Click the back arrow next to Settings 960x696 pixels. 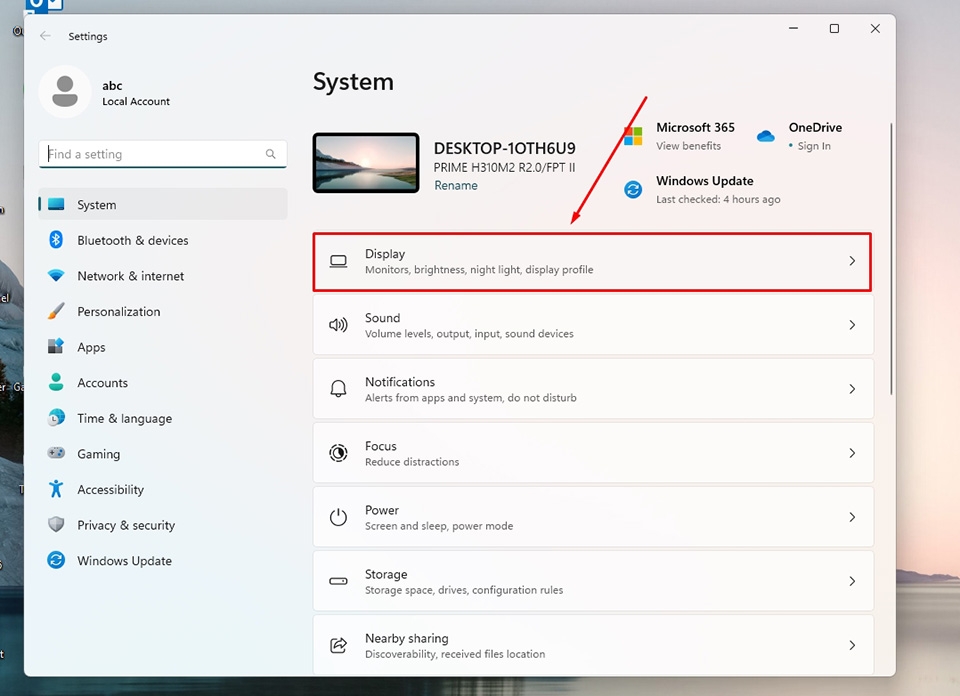pyautogui.click(x=44, y=36)
